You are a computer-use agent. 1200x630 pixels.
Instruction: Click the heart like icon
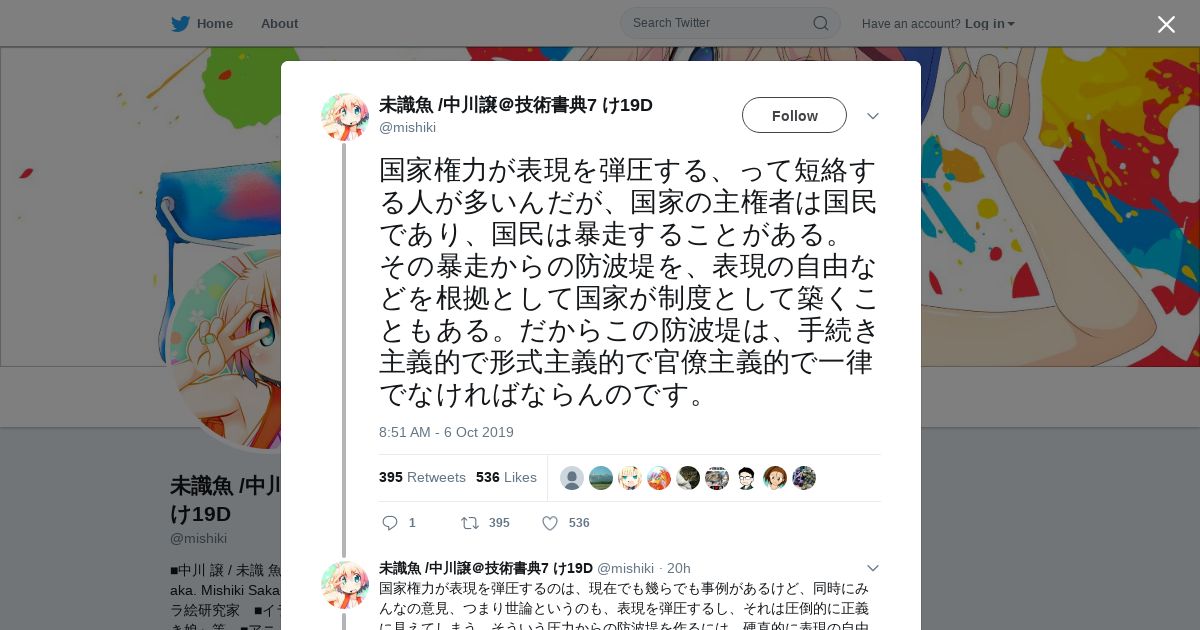[x=550, y=523]
